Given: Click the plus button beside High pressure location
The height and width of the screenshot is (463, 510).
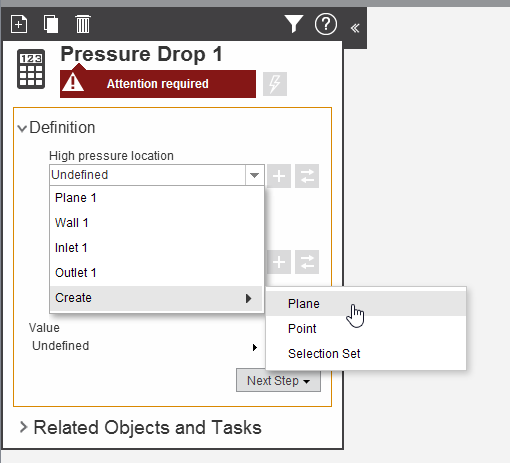Looking at the screenshot, I should [x=279, y=176].
